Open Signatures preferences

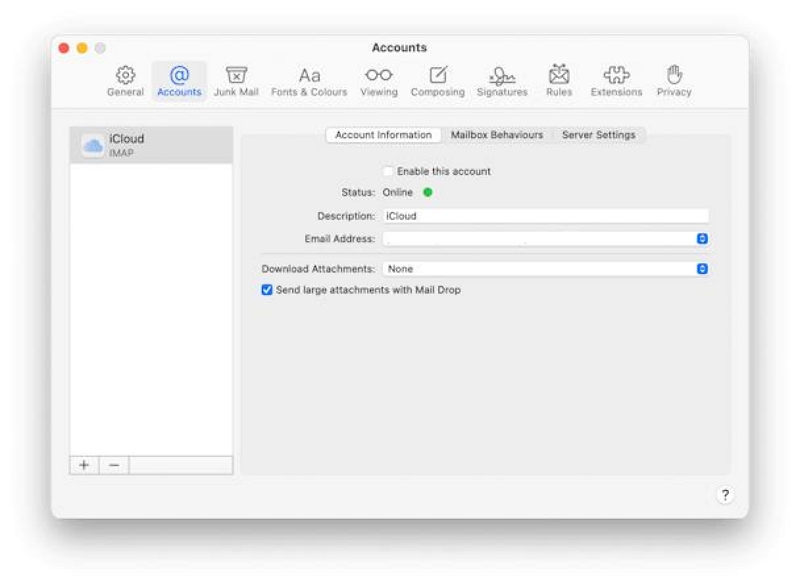502,82
